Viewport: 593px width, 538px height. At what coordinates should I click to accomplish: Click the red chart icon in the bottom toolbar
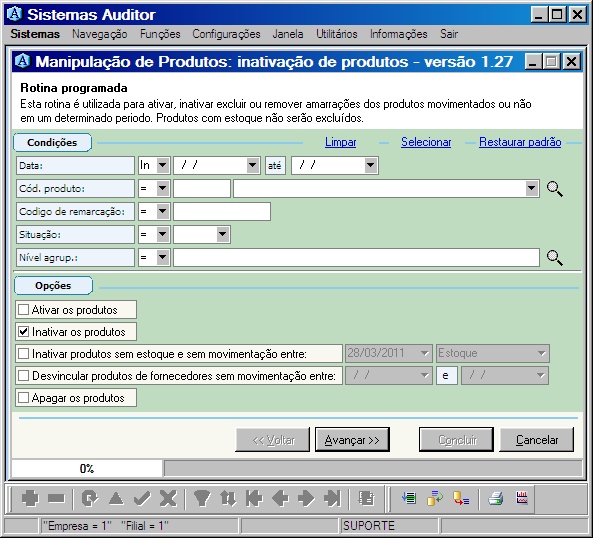pyautogui.click(x=522, y=498)
